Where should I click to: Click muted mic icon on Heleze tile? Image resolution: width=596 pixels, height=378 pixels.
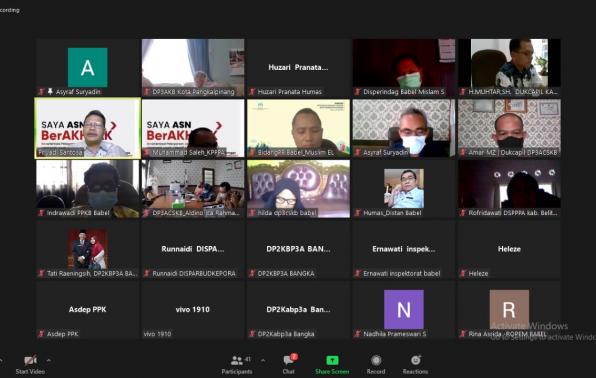click(x=463, y=273)
